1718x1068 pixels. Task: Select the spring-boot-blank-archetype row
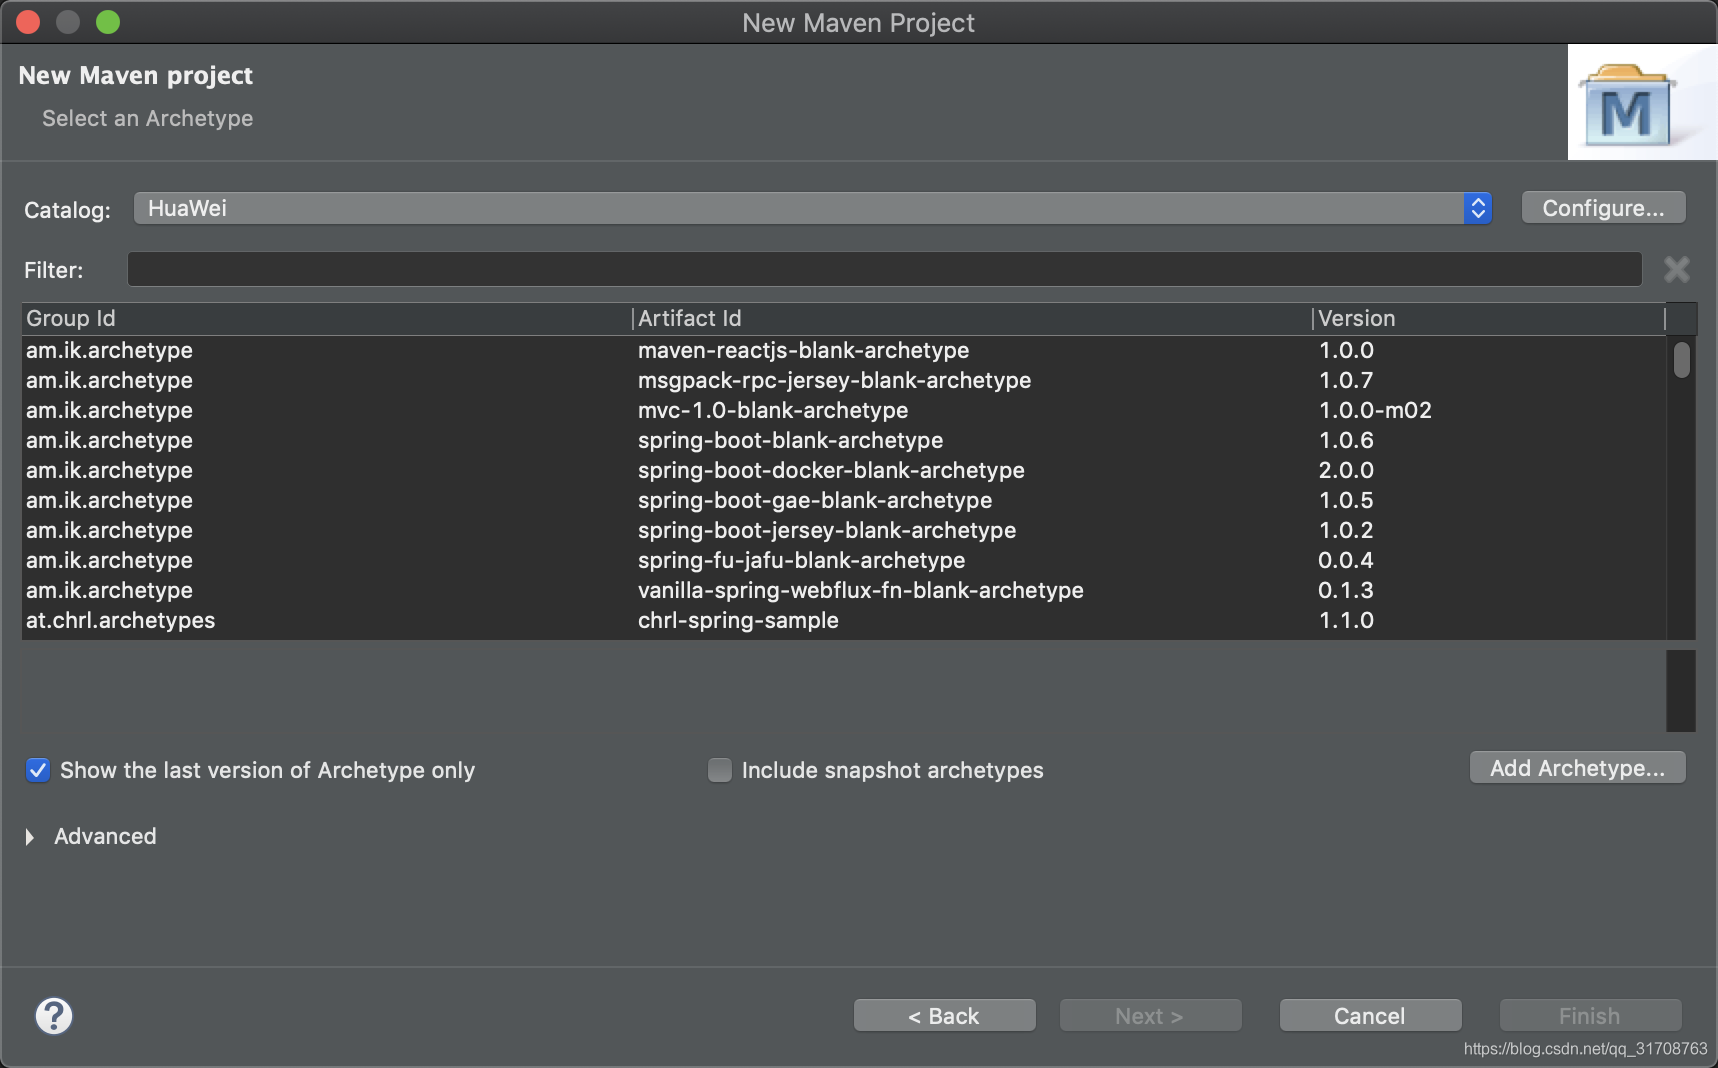(790, 440)
